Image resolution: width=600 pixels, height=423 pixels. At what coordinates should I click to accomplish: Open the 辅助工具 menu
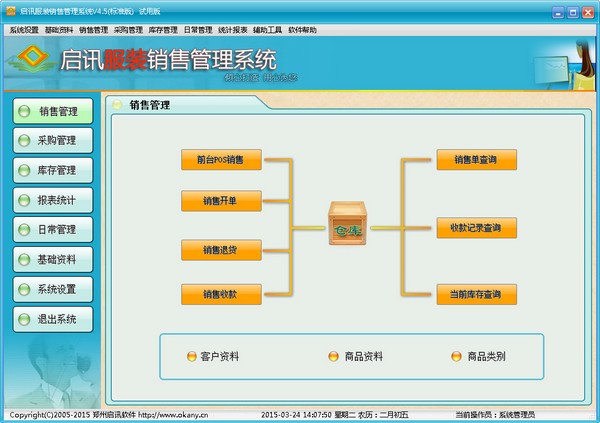tap(267, 30)
